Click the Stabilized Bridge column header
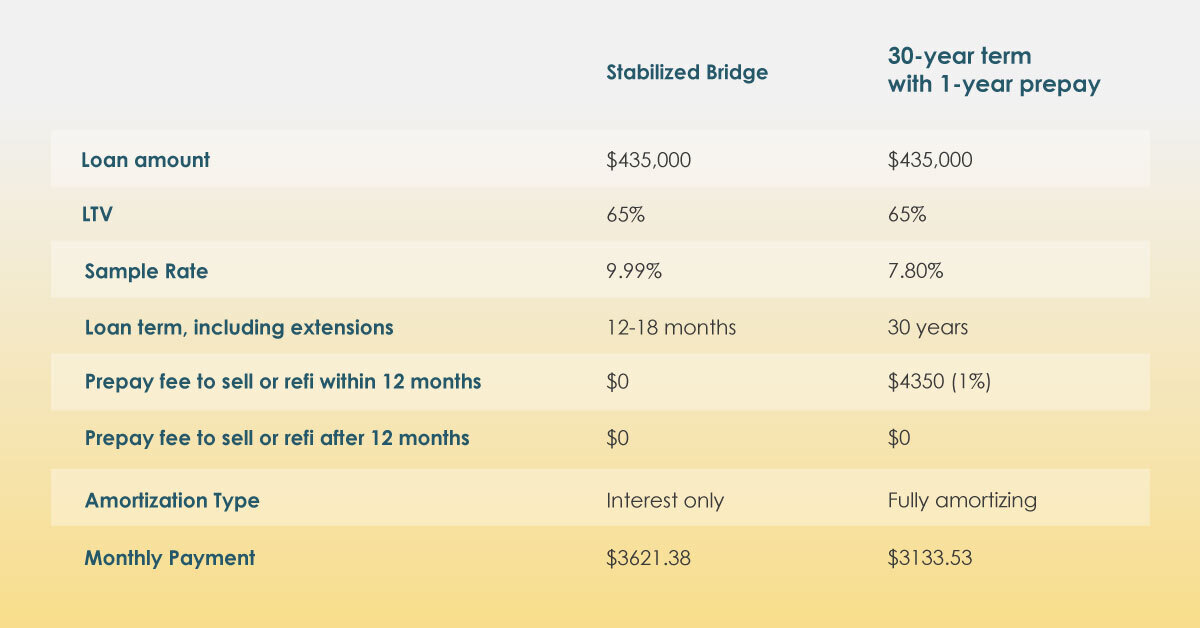 687,73
